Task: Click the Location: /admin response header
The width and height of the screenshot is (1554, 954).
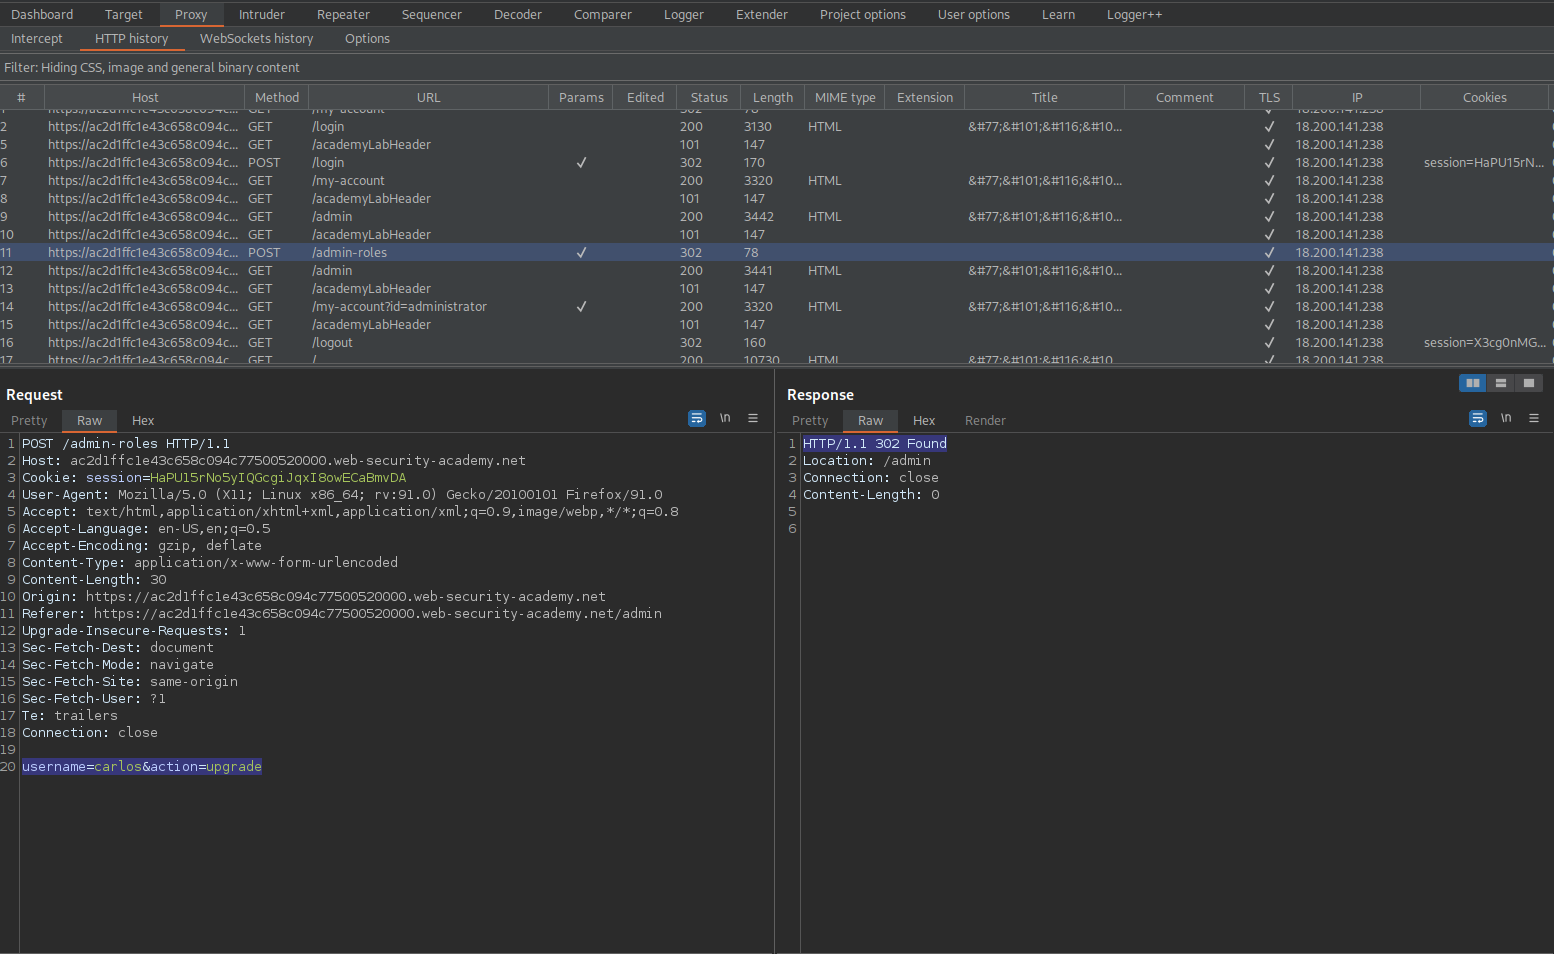Action: 867,461
